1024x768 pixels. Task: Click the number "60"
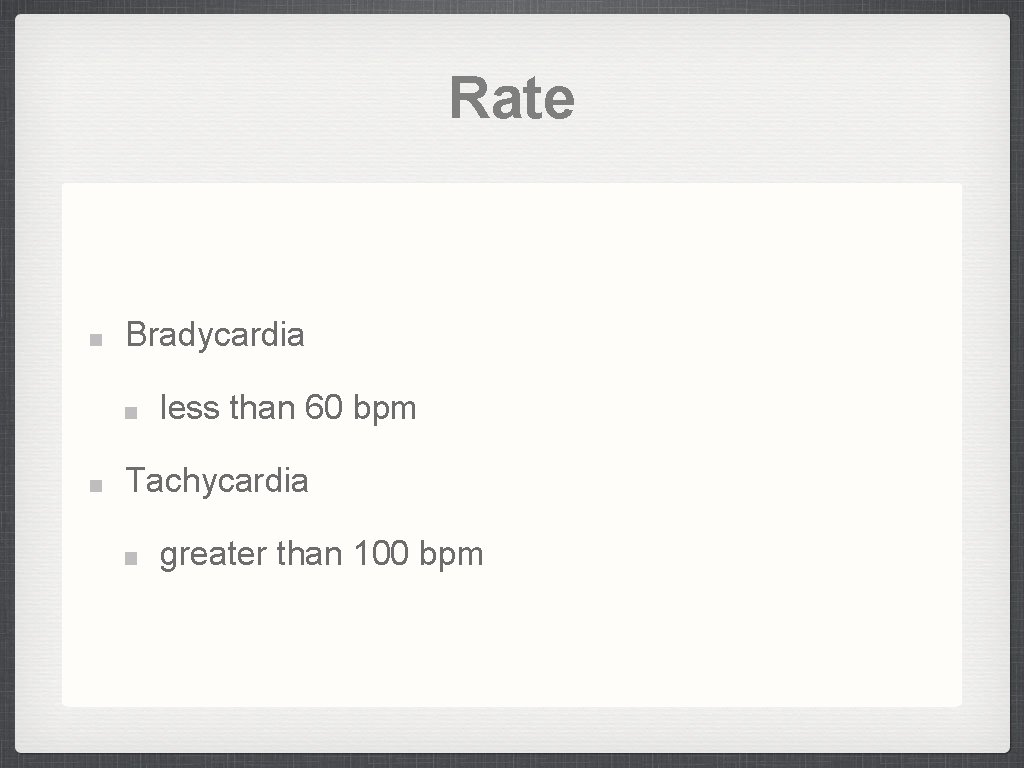[323, 408]
